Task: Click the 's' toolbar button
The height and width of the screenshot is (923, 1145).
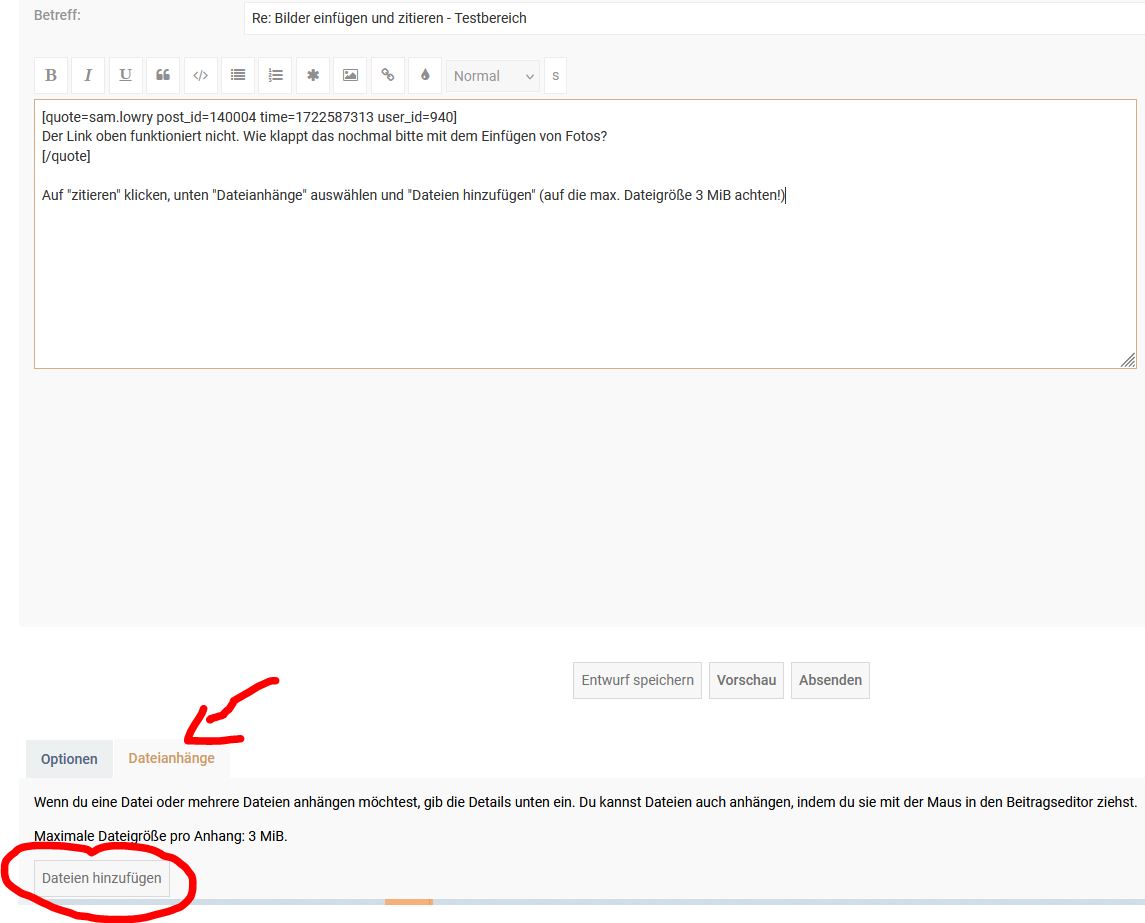Action: coord(555,76)
